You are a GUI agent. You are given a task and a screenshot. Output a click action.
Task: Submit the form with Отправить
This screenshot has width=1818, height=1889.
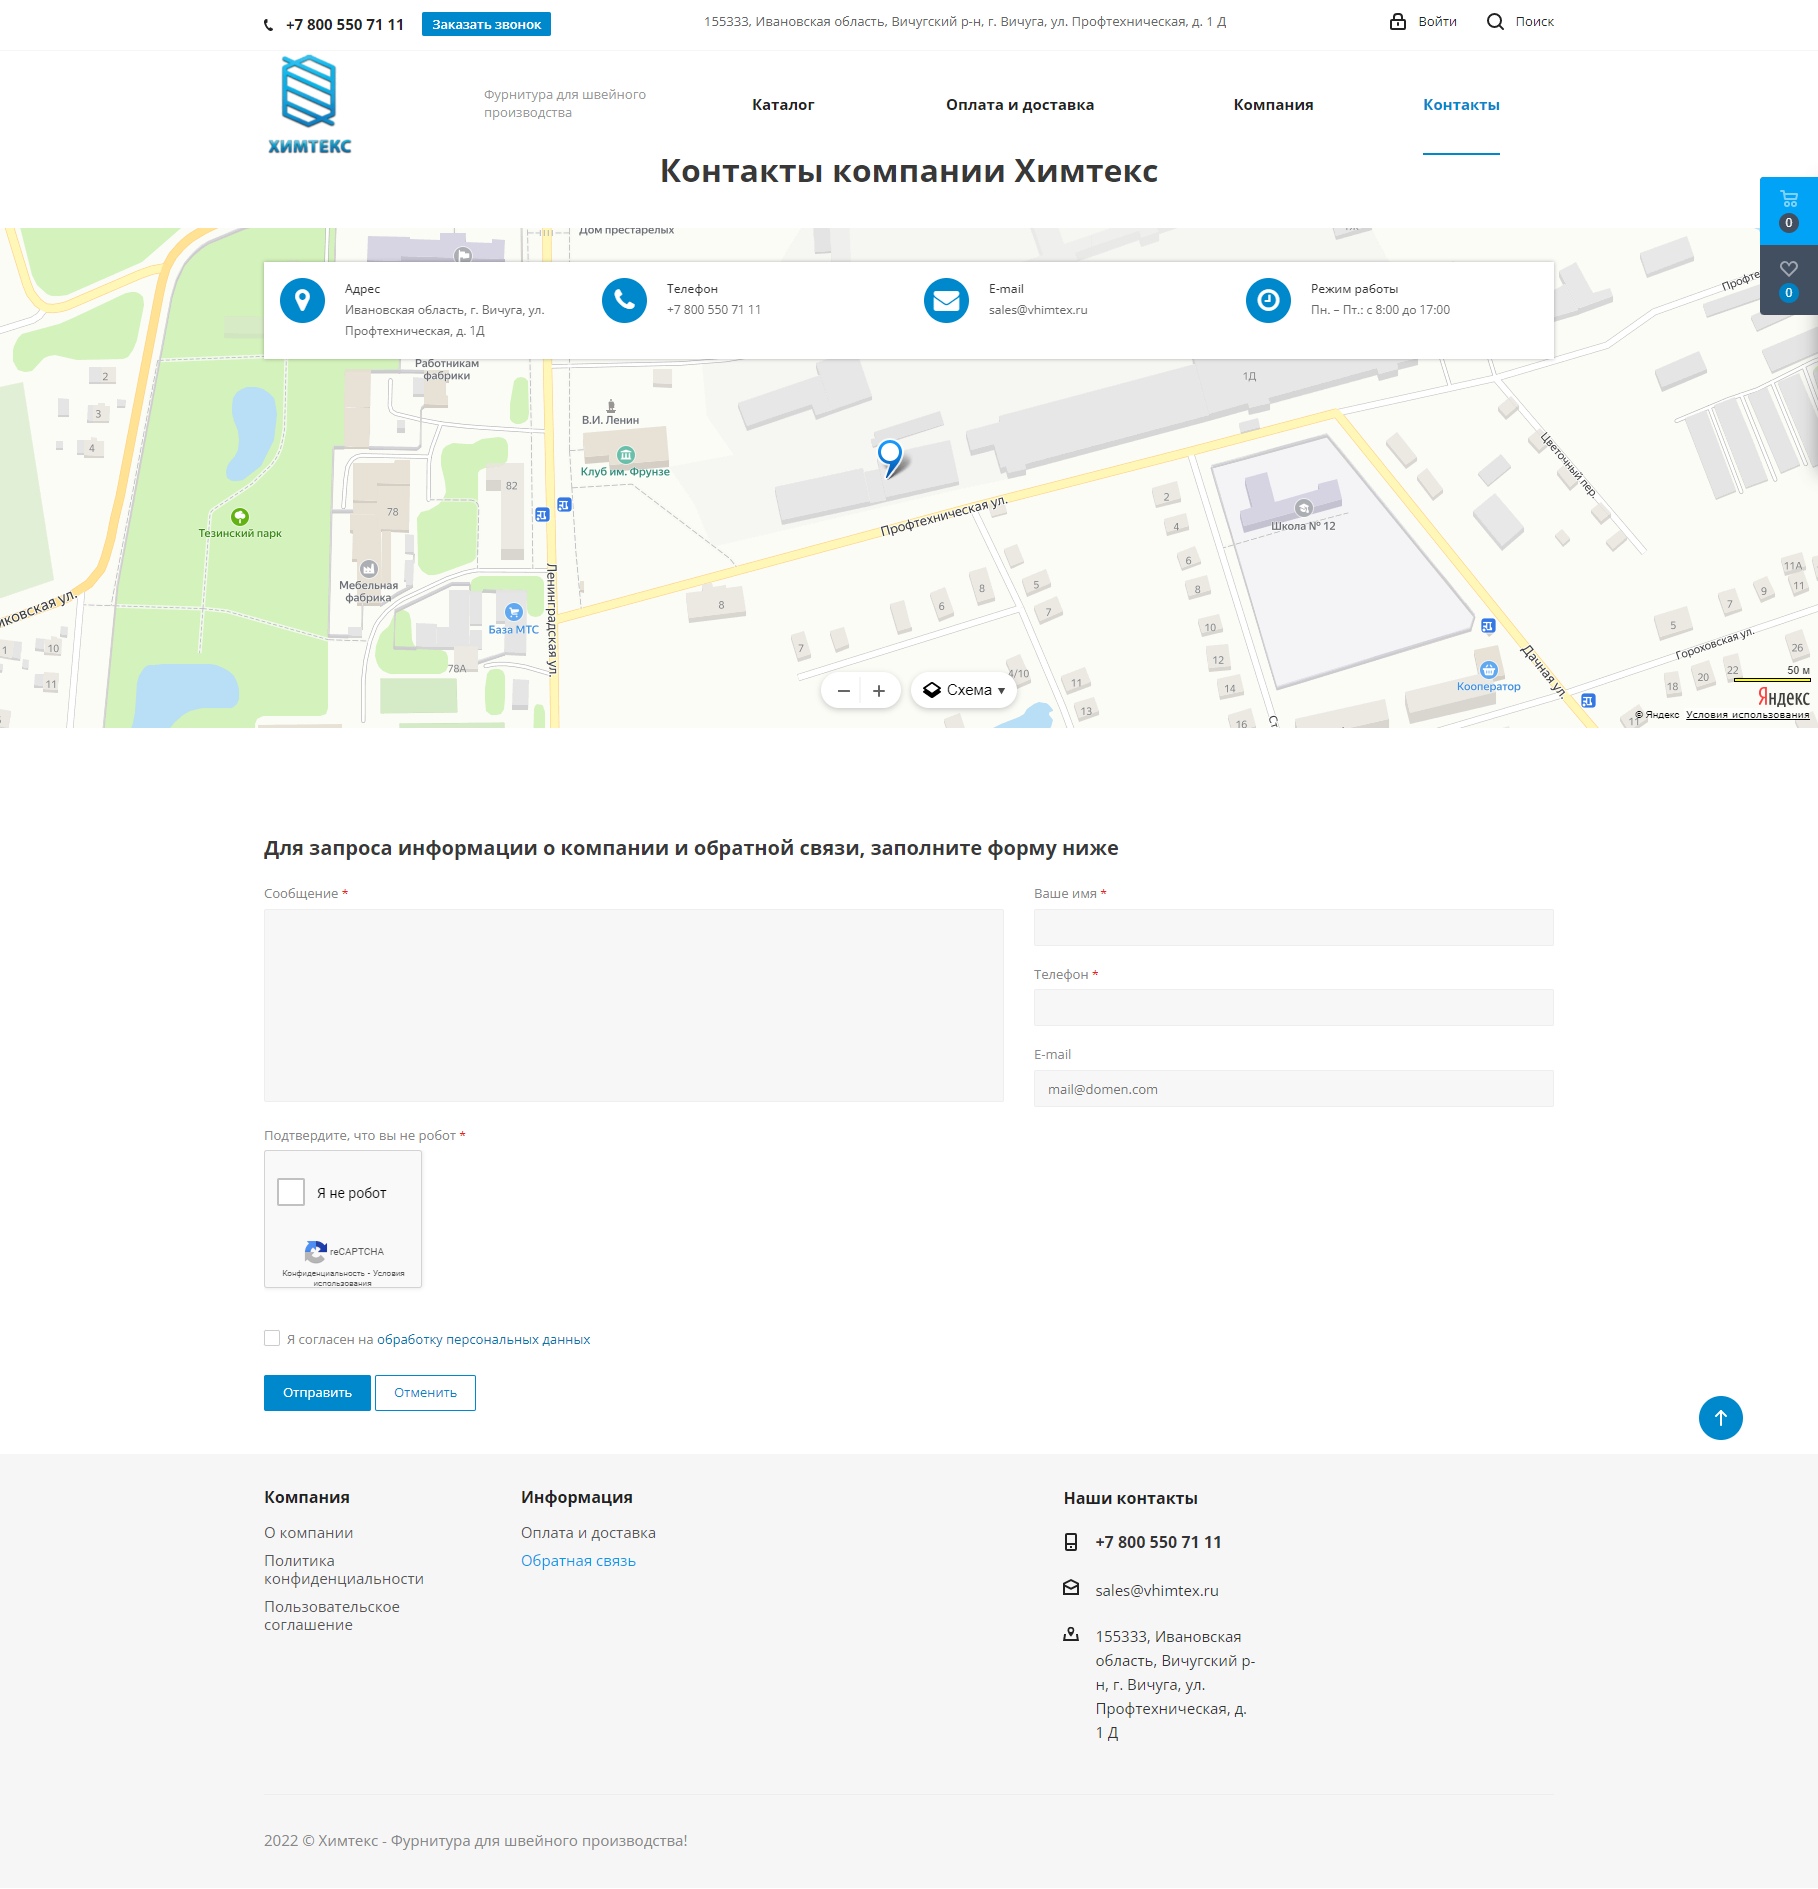tap(317, 1391)
